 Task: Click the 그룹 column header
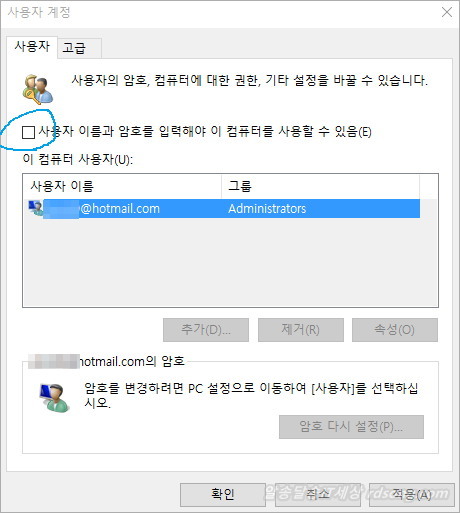(x=320, y=186)
